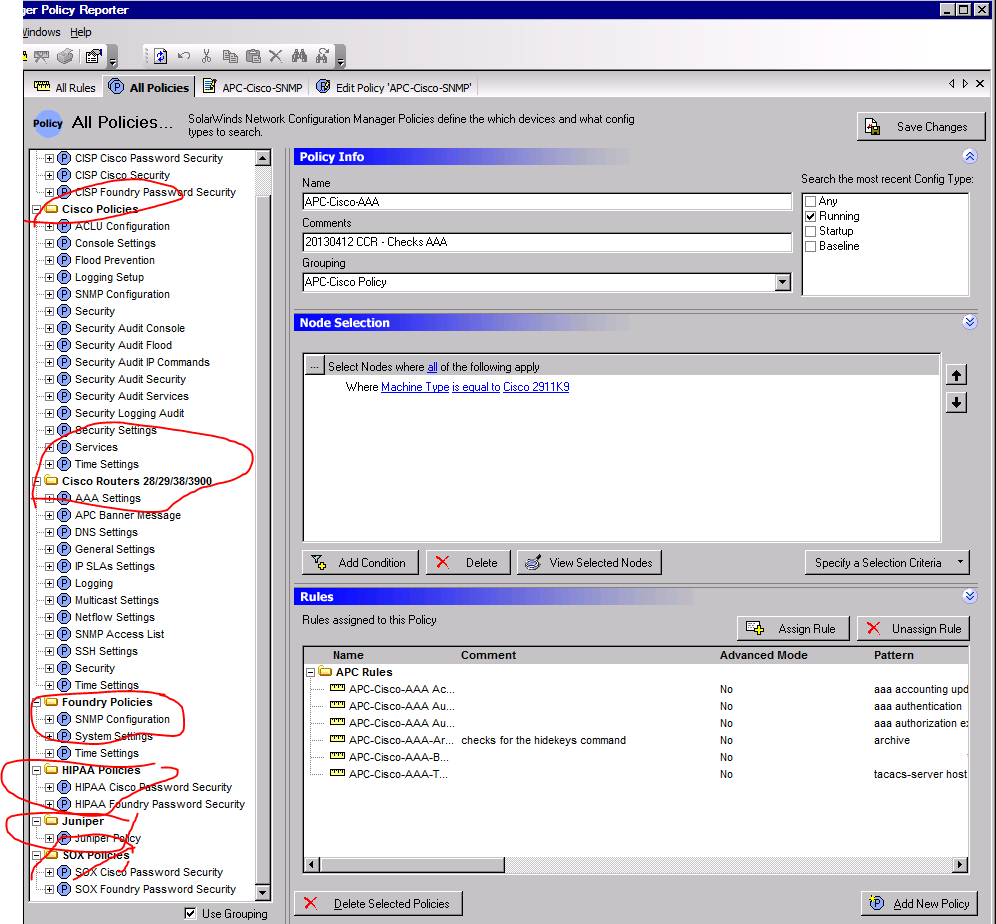This screenshot has width=996, height=924.
Task: Click the X delete toolbar icon
Action: pyautogui.click(x=275, y=56)
